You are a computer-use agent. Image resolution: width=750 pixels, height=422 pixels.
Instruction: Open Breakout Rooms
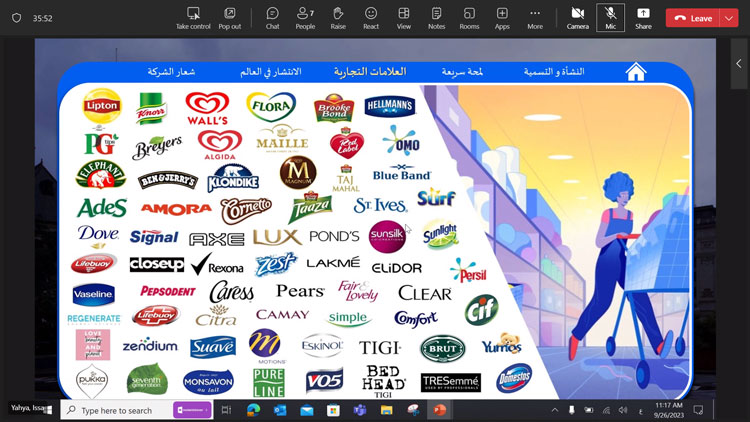[x=469, y=17]
